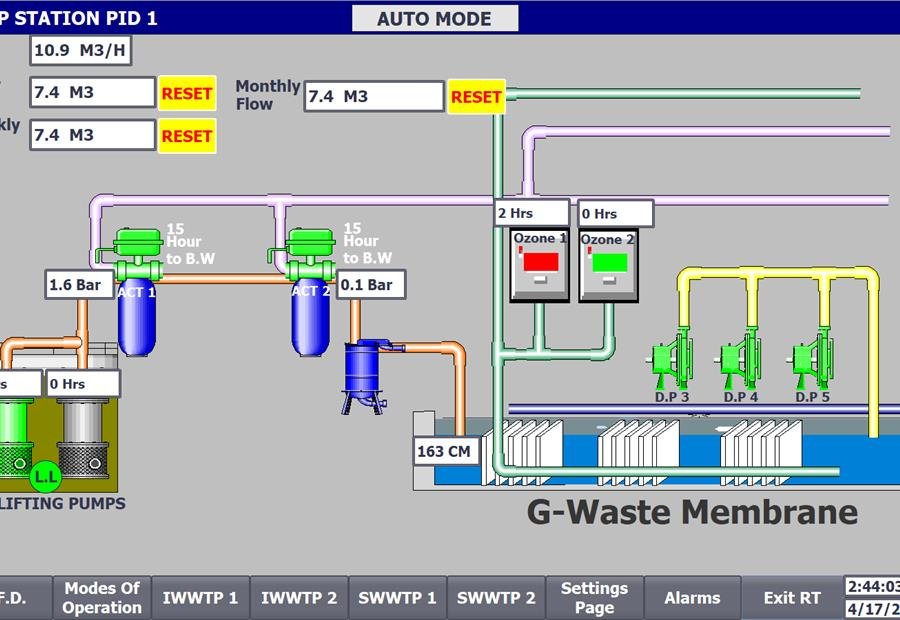The width and height of the screenshot is (900, 620).
Task: Click the 163 CM tank level reading
Action: pyautogui.click(x=448, y=451)
